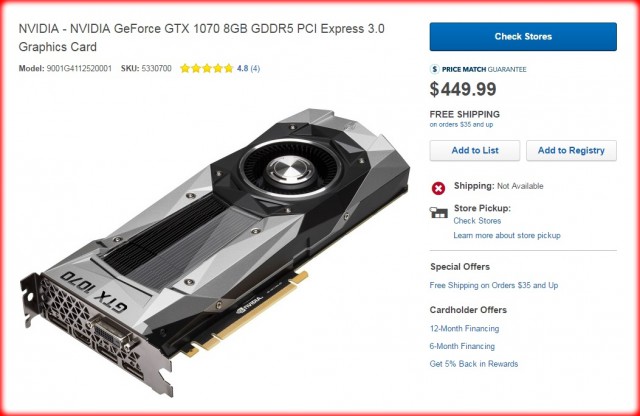Click the Add to Registry button
Image resolution: width=640 pixels, height=416 pixels.
[571, 150]
